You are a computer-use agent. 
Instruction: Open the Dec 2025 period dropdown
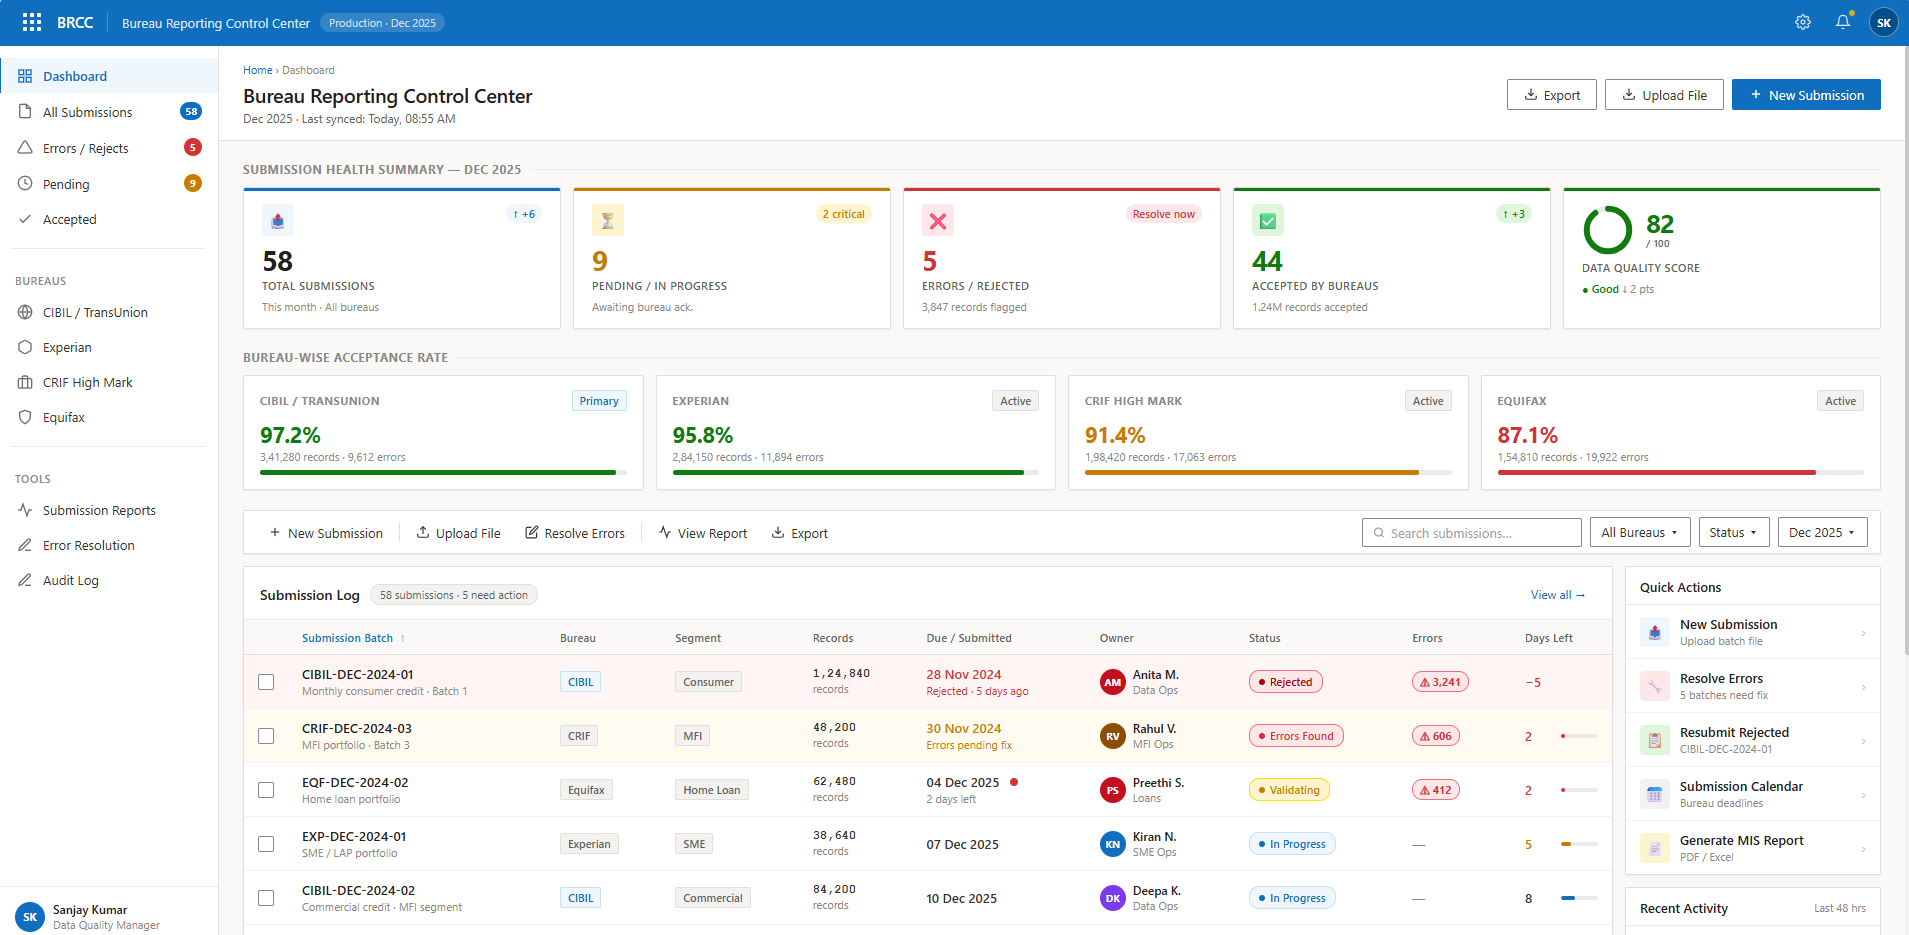coord(1821,533)
